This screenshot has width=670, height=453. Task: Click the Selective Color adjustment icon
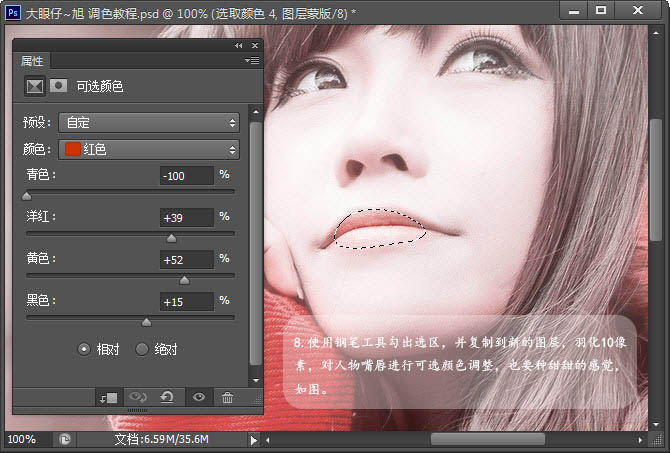pos(35,86)
